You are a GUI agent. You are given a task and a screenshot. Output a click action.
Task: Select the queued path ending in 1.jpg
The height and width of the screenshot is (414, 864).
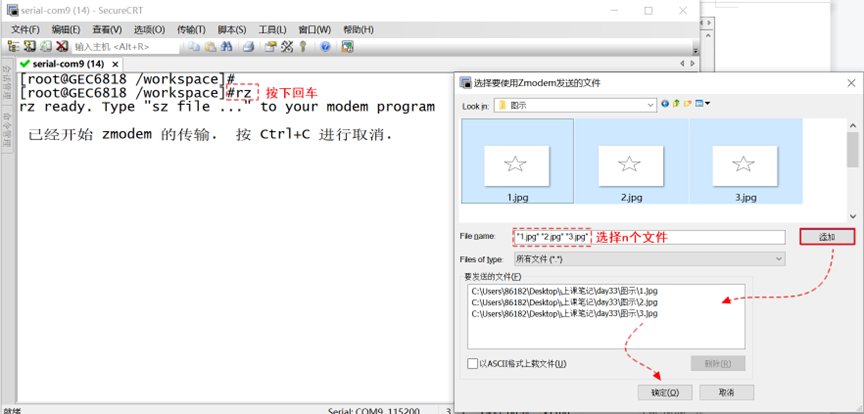(565, 291)
